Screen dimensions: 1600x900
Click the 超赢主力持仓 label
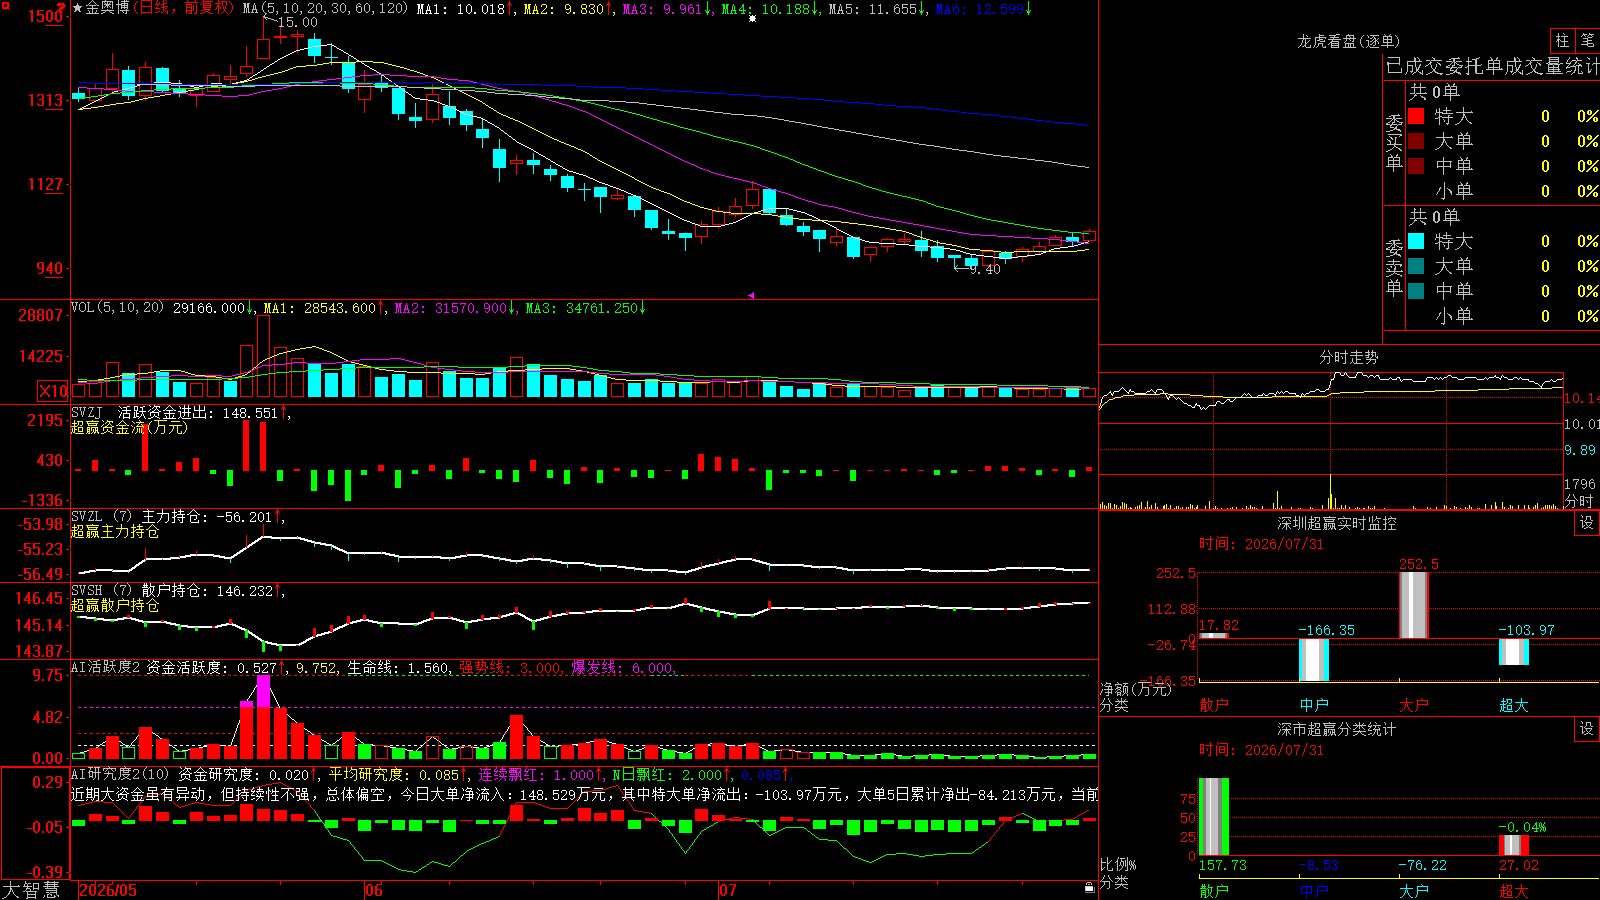115,531
